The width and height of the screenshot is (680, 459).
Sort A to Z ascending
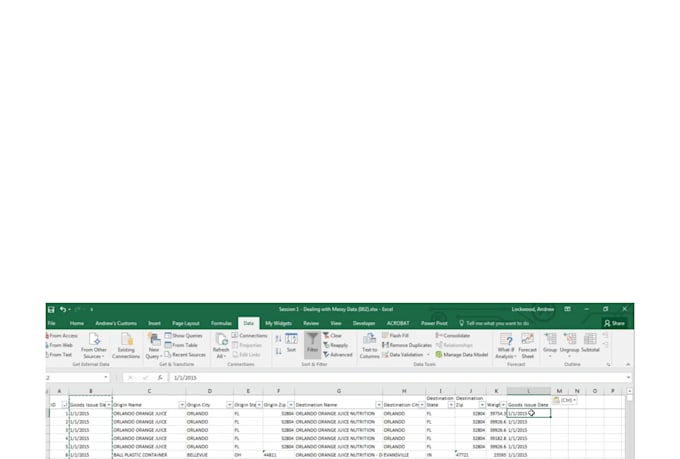click(x=278, y=338)
